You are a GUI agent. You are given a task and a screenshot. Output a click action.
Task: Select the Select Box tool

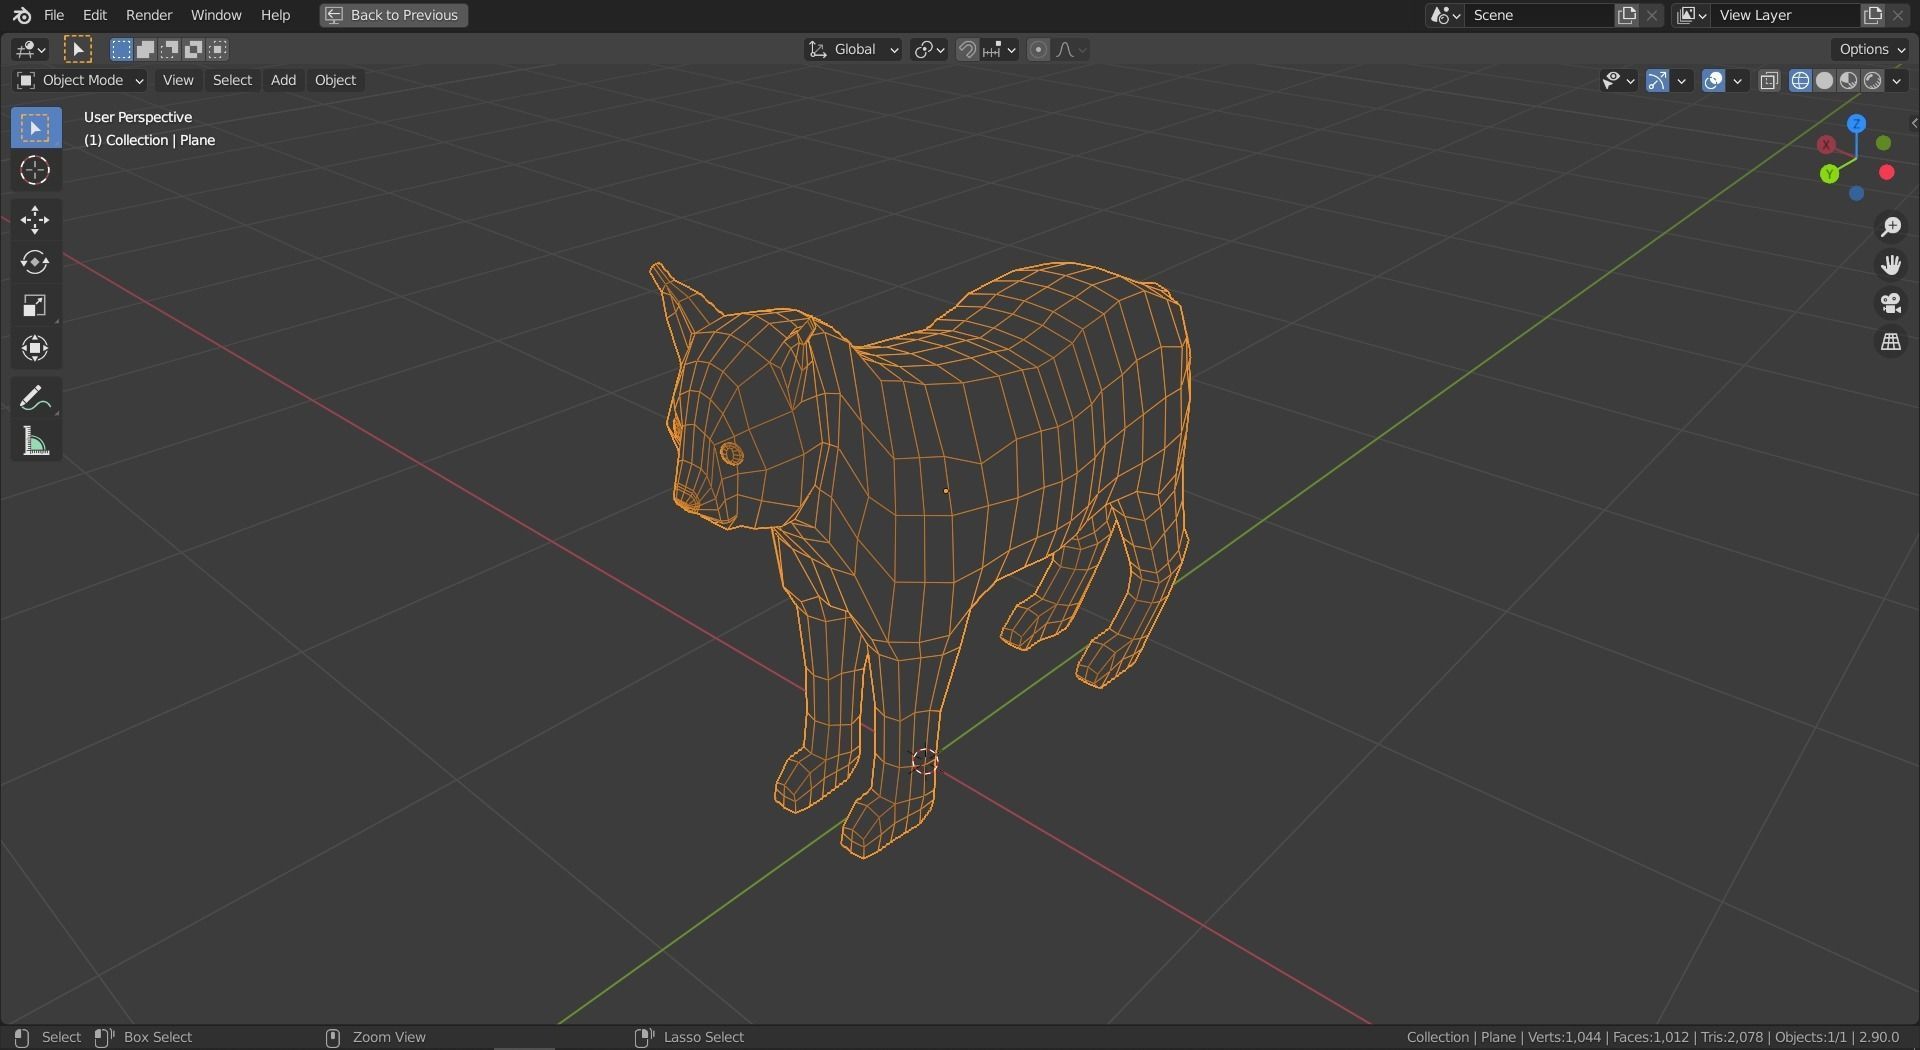(35, 128)
